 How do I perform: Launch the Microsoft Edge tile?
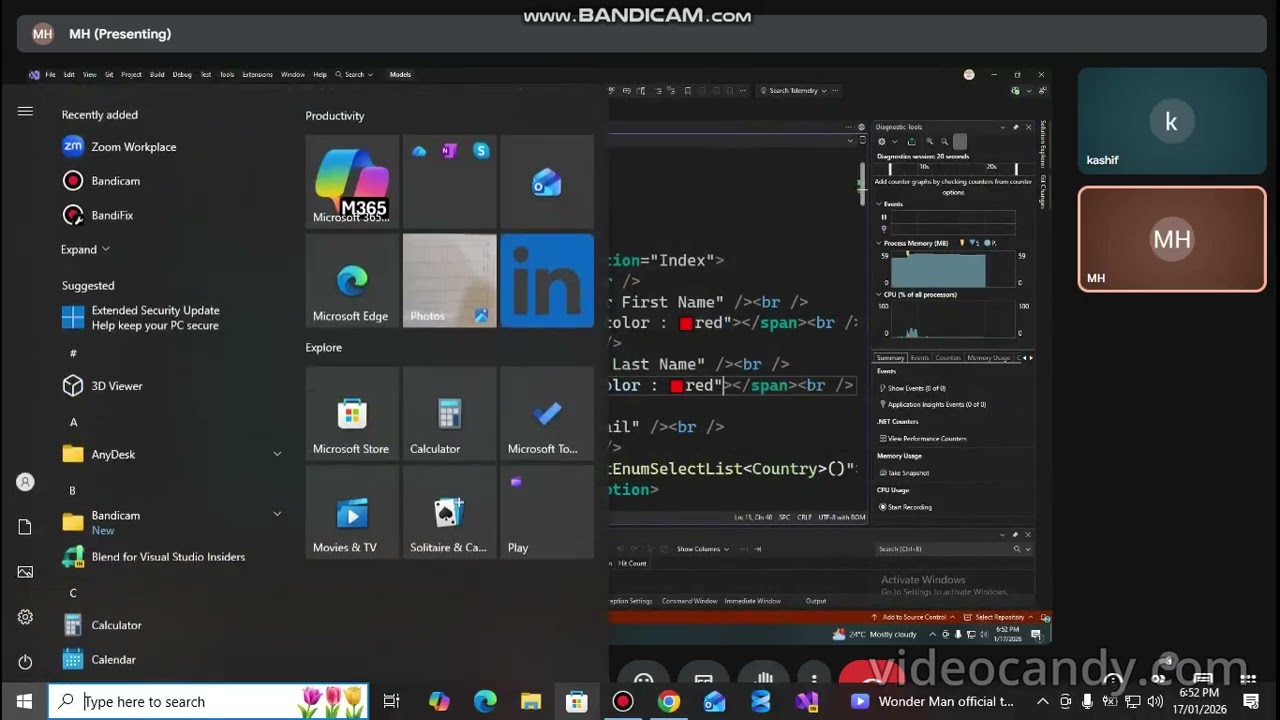(x=351, y=281)
